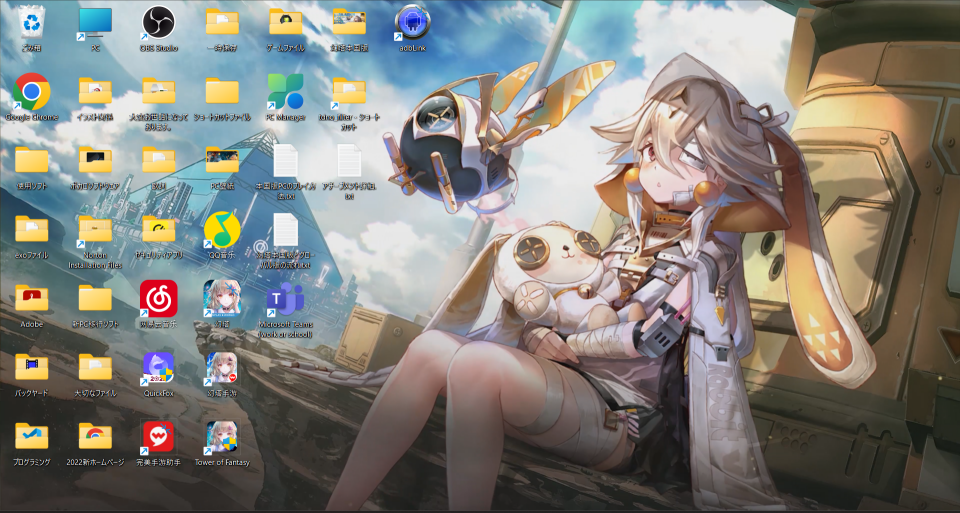Open the 幻塔手游 game shortcut
Image resolution: width=960 pixels, height=513 pixels.
221,368
